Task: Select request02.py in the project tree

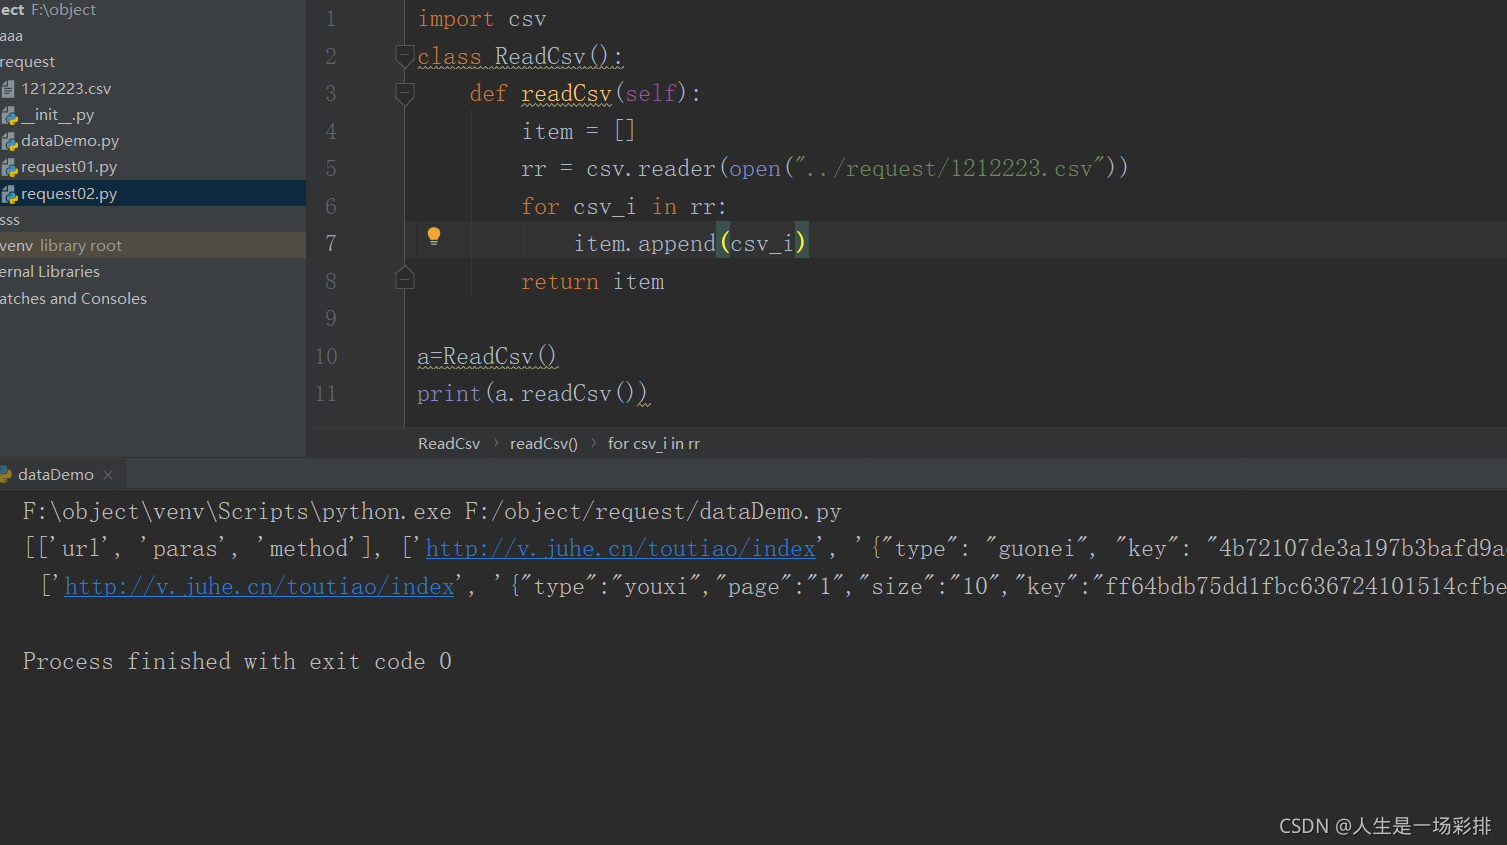Action: [69, 194]
